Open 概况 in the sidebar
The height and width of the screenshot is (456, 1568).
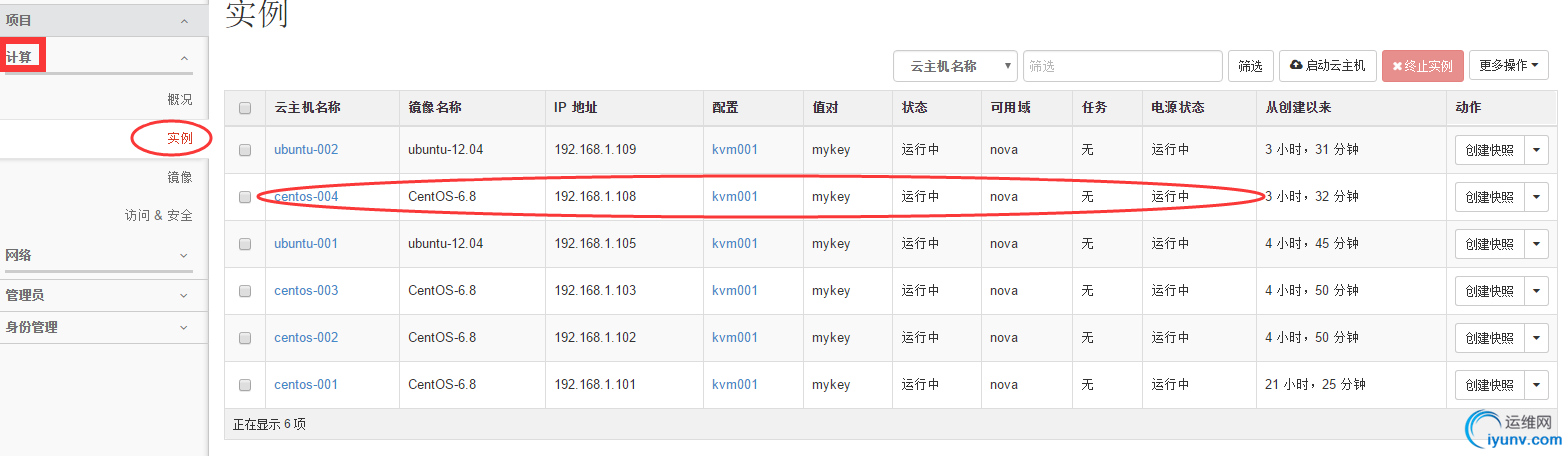click(180, 100)
